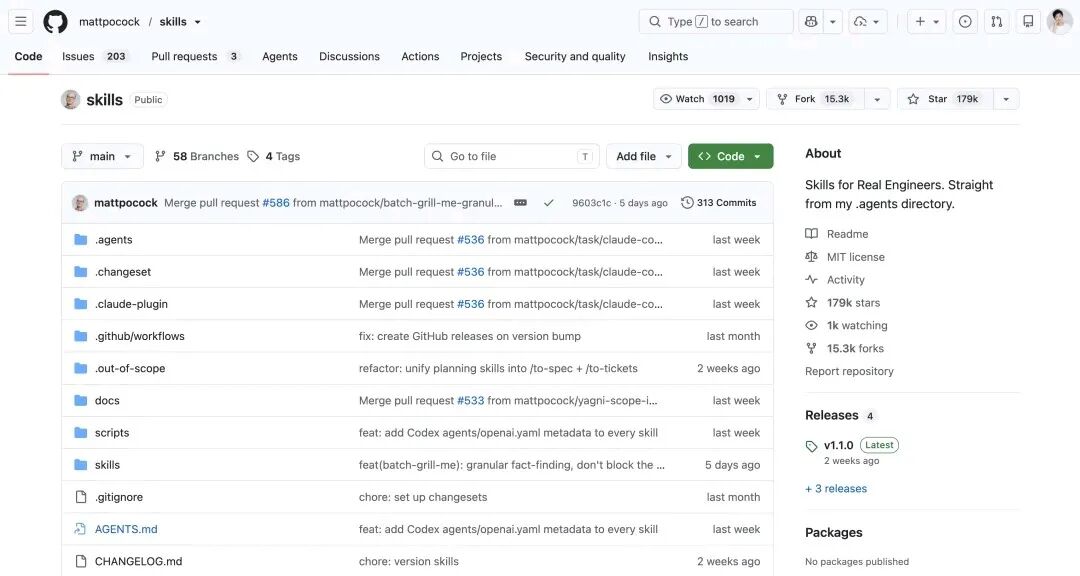
Task: Open the .claude-plugin folder
Action: pos(131,304)
